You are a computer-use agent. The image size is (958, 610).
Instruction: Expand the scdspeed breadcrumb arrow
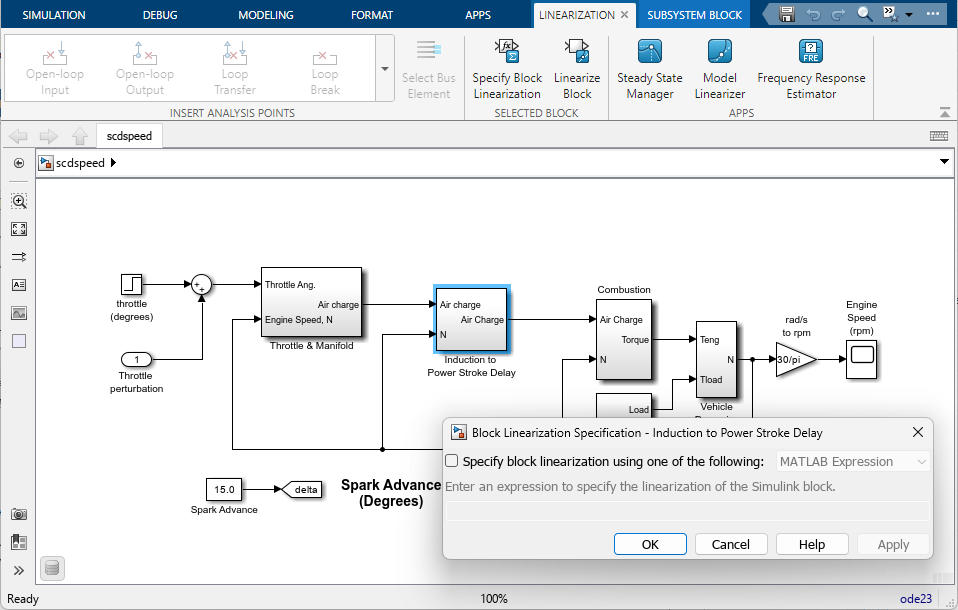click(x=113, y=163)
